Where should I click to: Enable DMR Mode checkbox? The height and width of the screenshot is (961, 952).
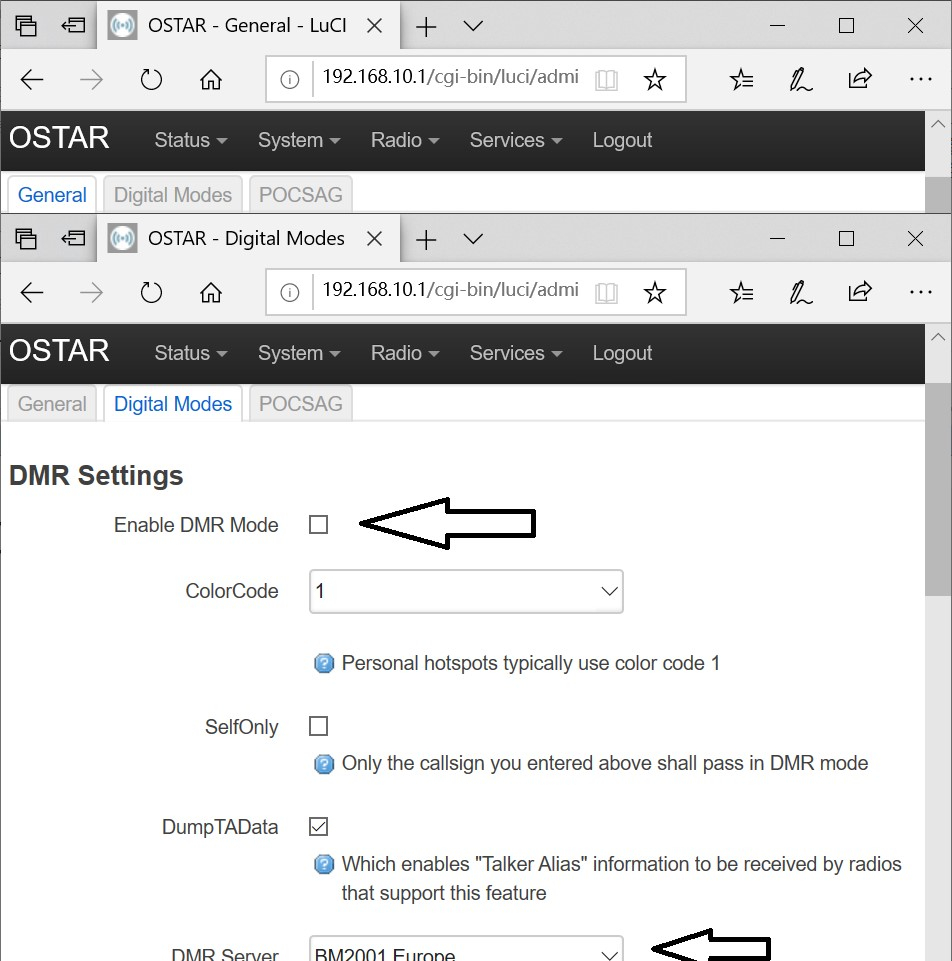pos(318,525)
